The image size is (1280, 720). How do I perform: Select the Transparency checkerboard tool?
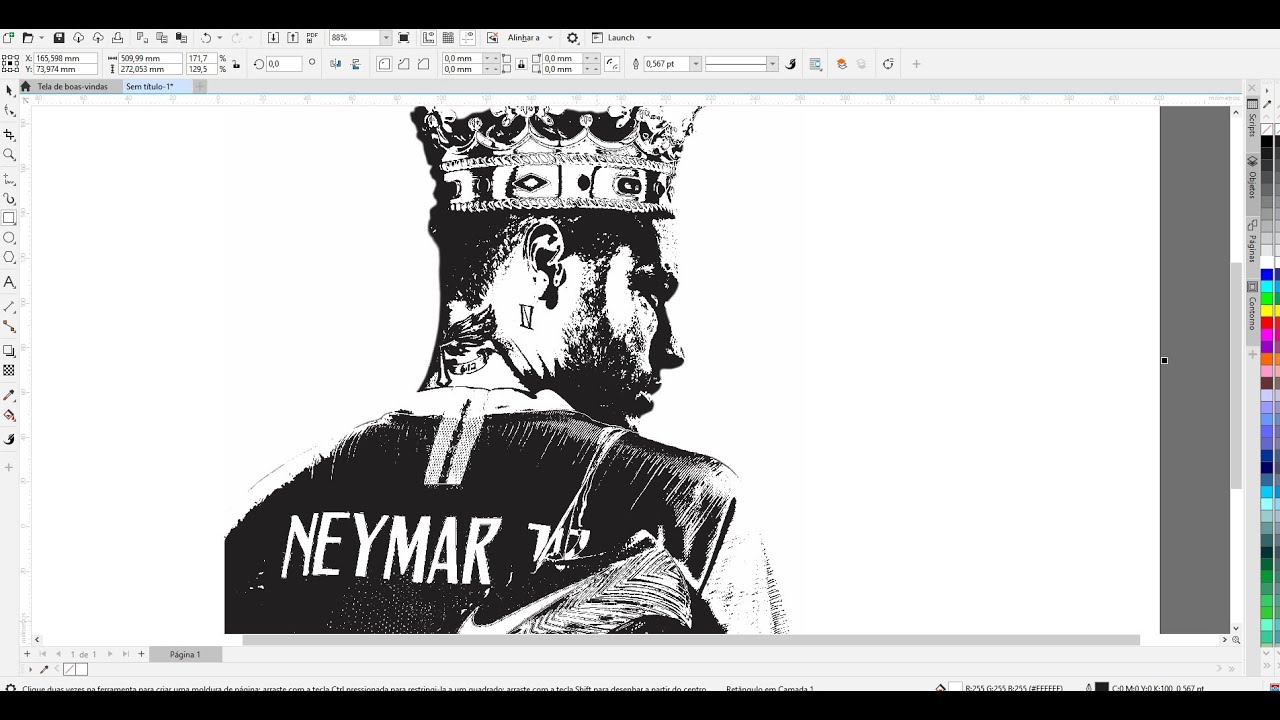pyautogui.click(x=9, y=370)
